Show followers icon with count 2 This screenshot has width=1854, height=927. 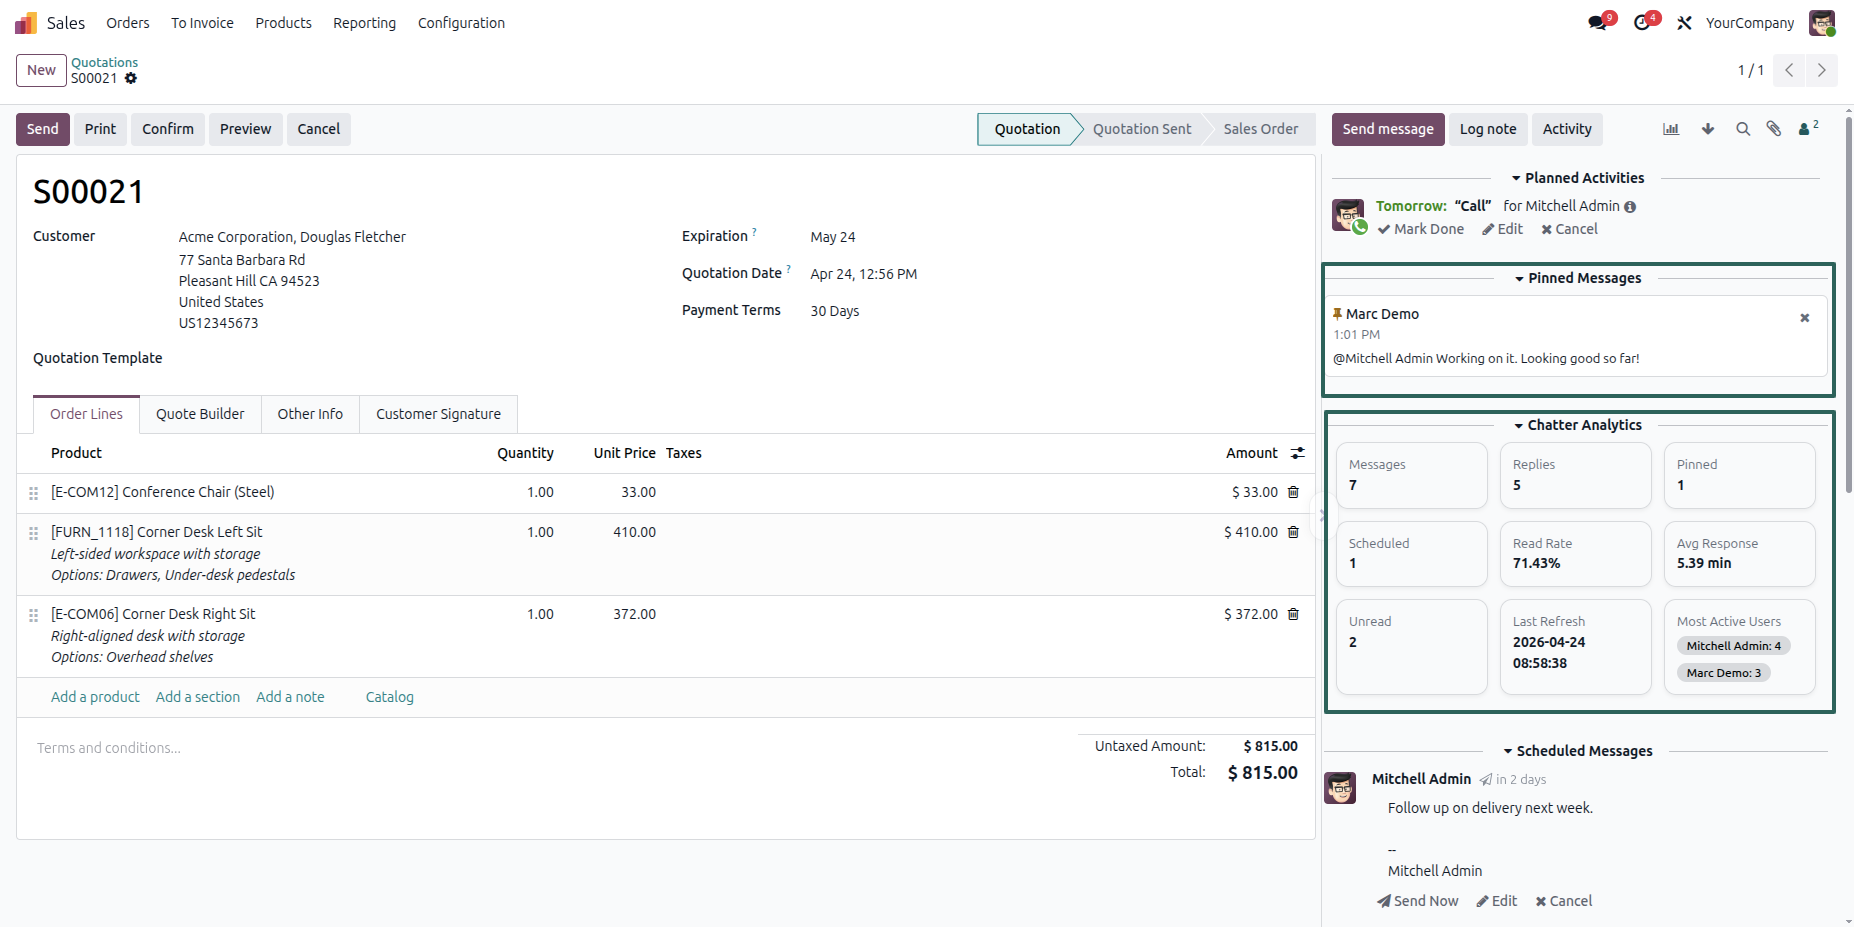point(1808,128)
